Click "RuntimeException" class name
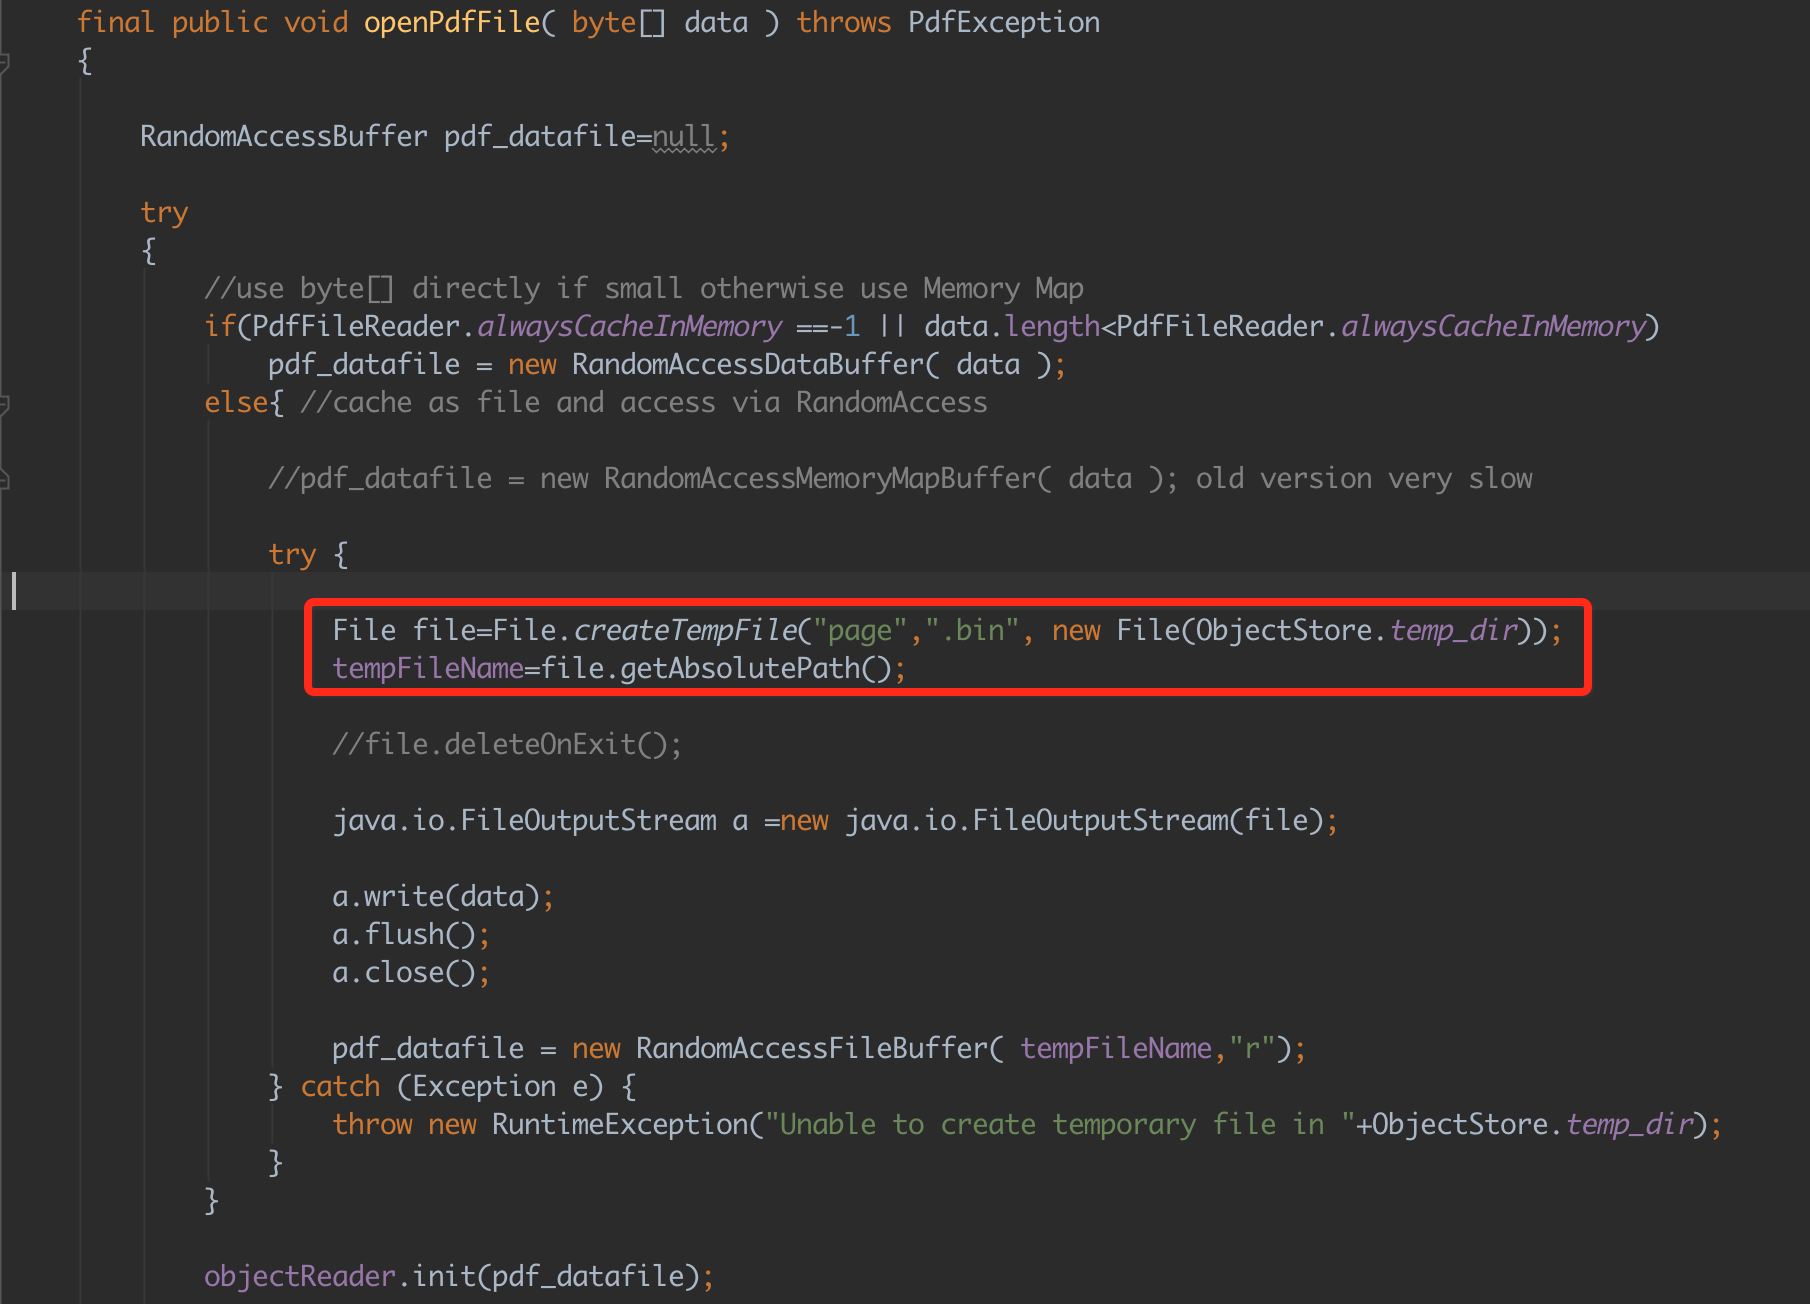This screenshot has width=1810, height=1304. (x=620, y=1124)
